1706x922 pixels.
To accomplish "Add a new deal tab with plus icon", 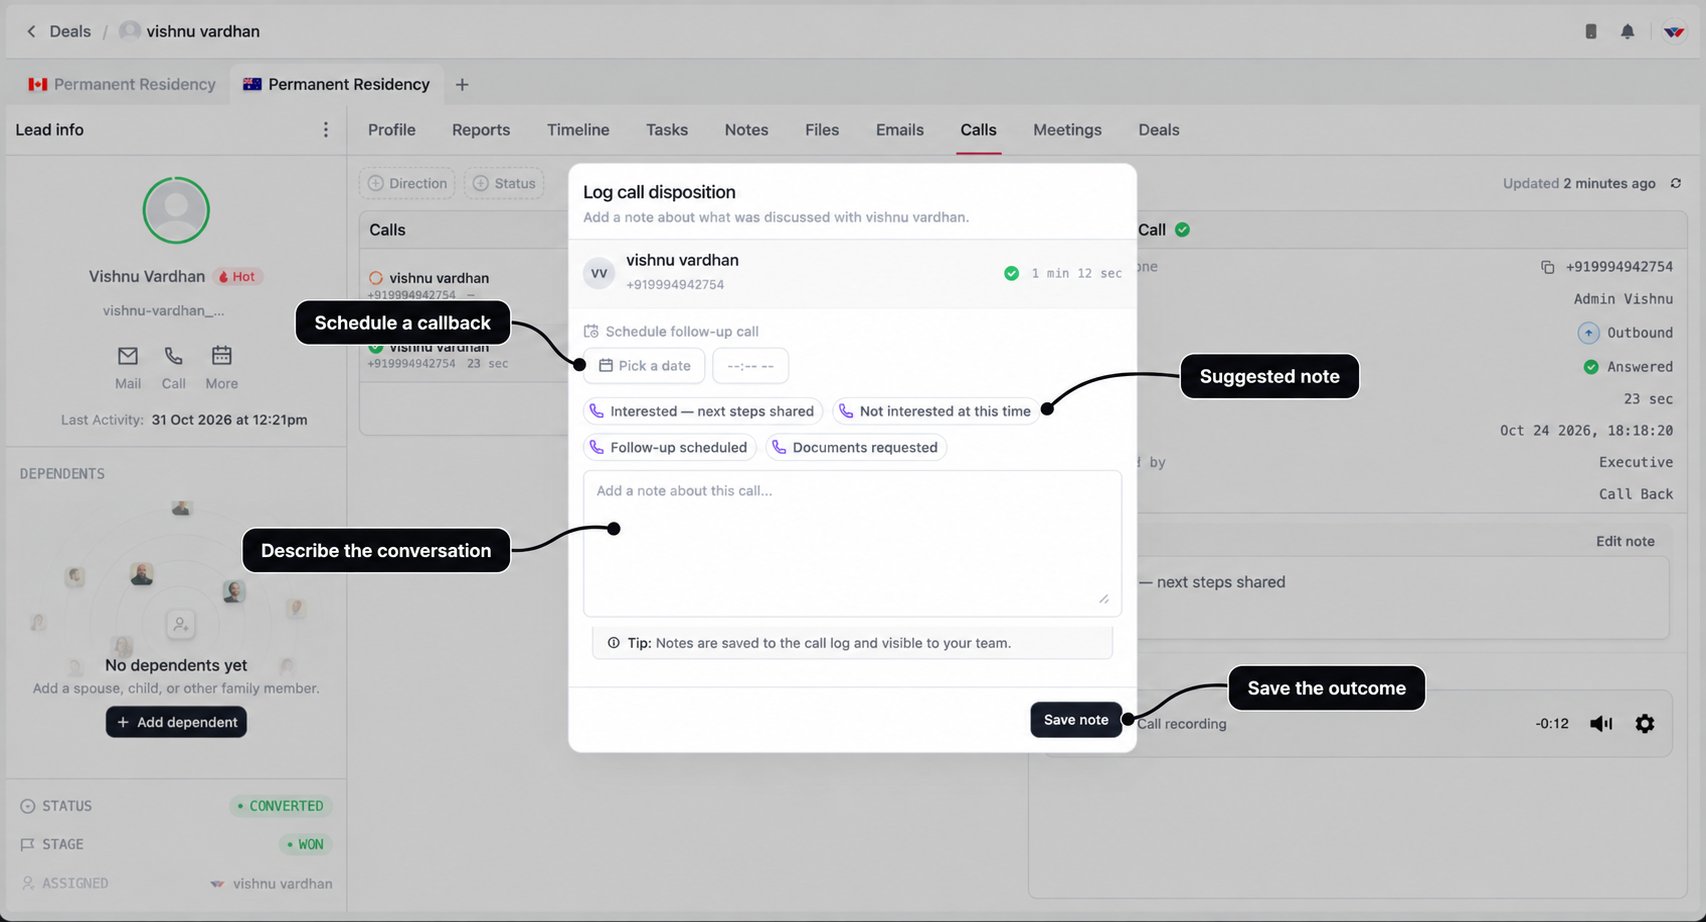I will [x=462, y=84].
